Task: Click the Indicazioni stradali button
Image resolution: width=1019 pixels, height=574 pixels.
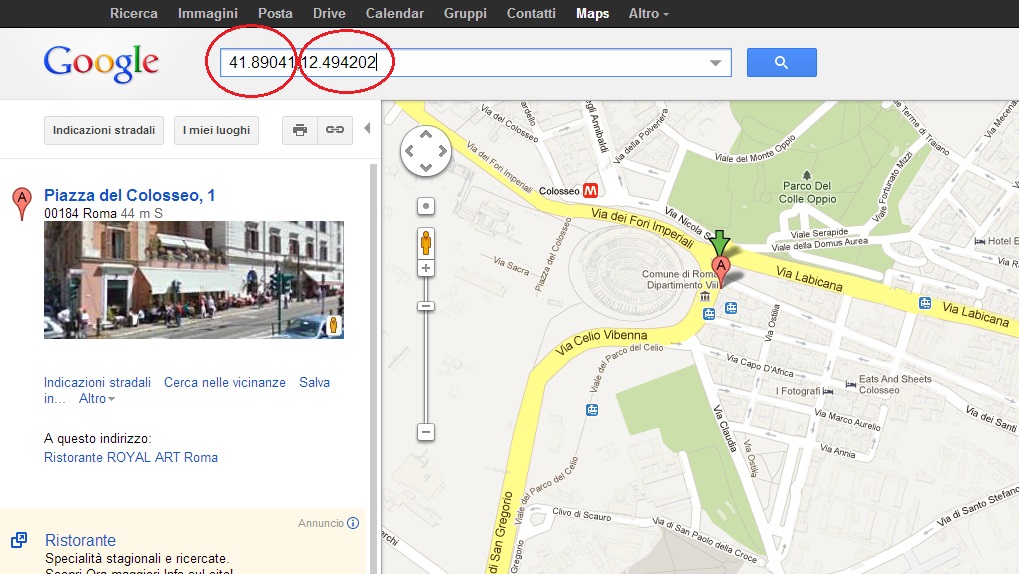Action: click(104, 130)
